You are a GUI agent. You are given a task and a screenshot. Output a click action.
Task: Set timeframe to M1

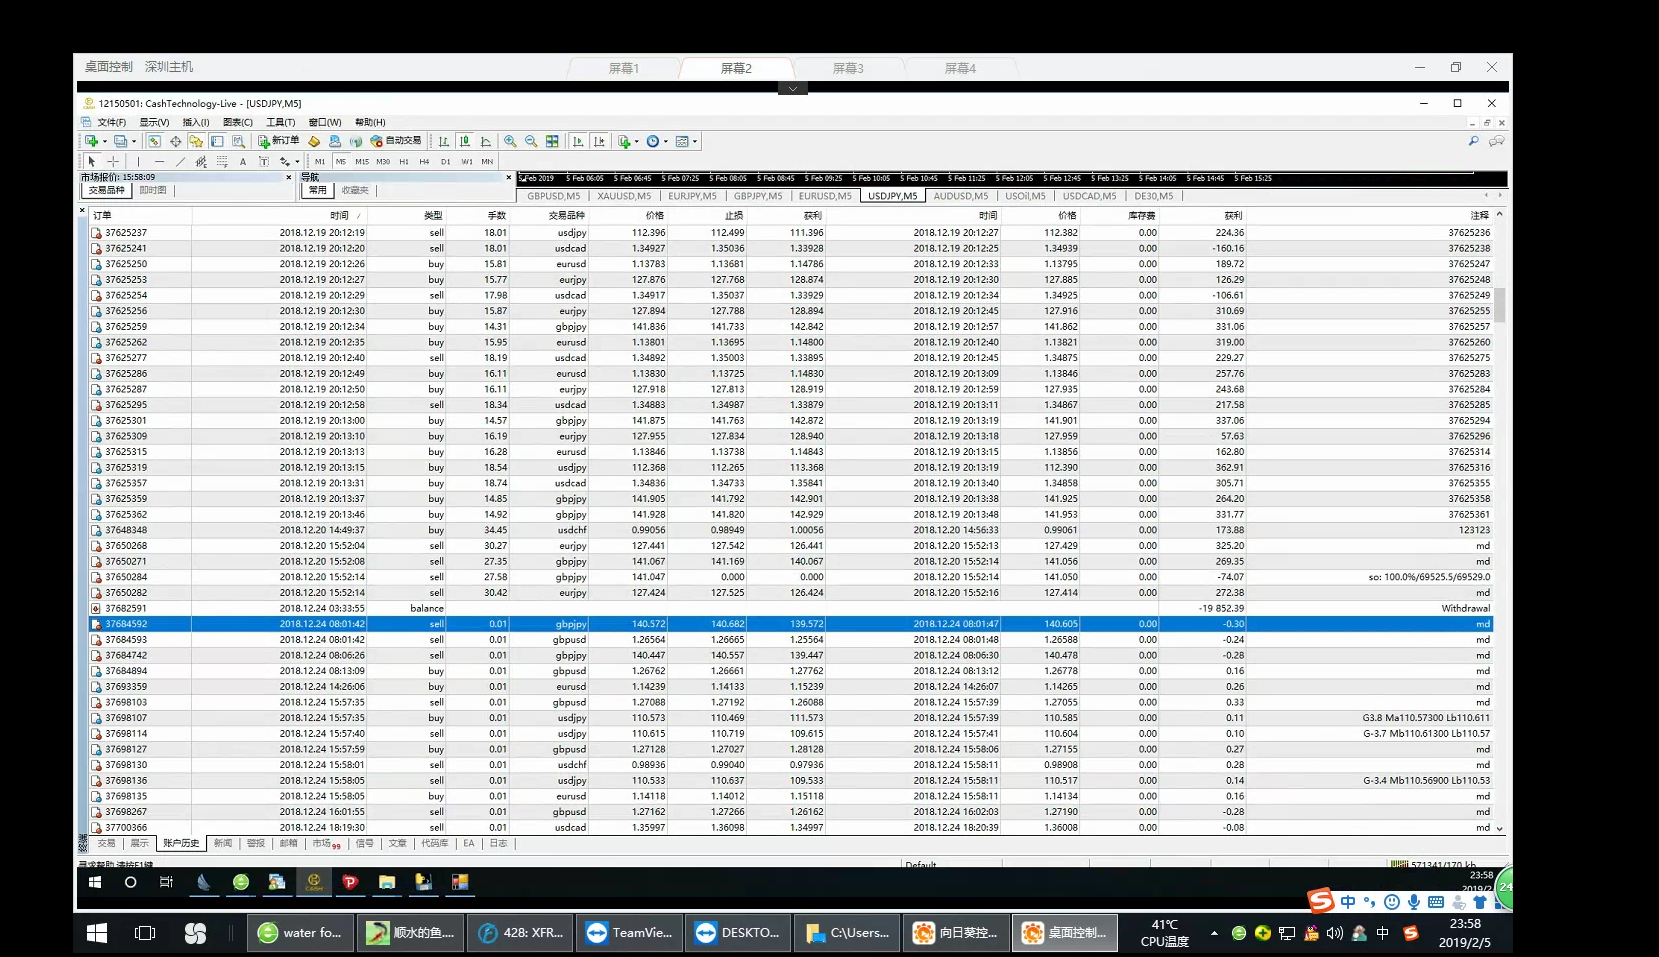tap(320, 161)
